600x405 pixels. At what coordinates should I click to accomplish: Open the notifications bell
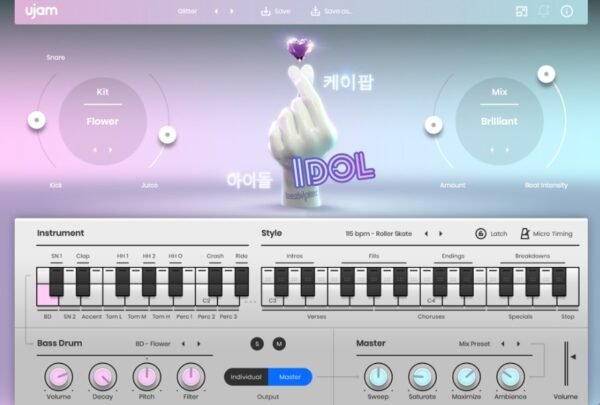click(x=544, y=11)
